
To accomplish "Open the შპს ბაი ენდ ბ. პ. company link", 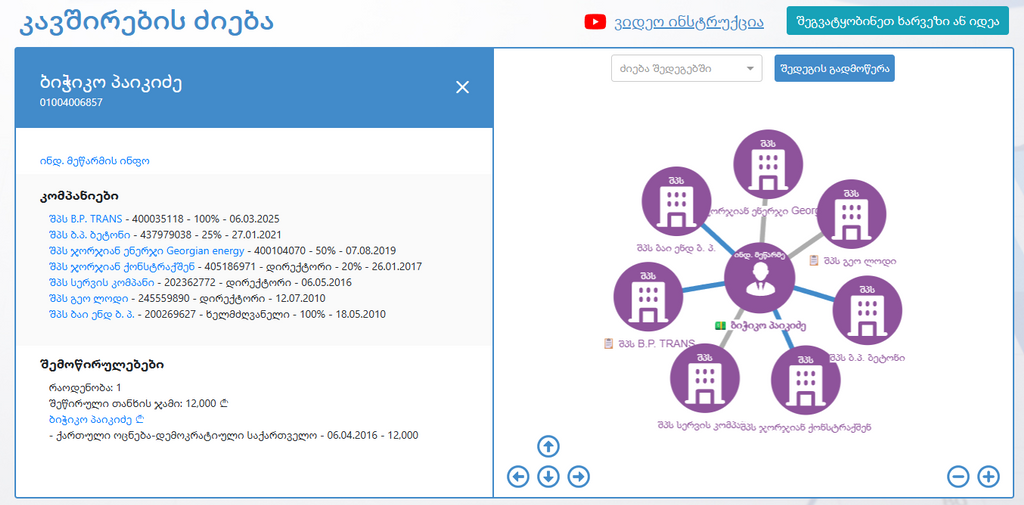I will pyautogui.click(x=94, y=314).
